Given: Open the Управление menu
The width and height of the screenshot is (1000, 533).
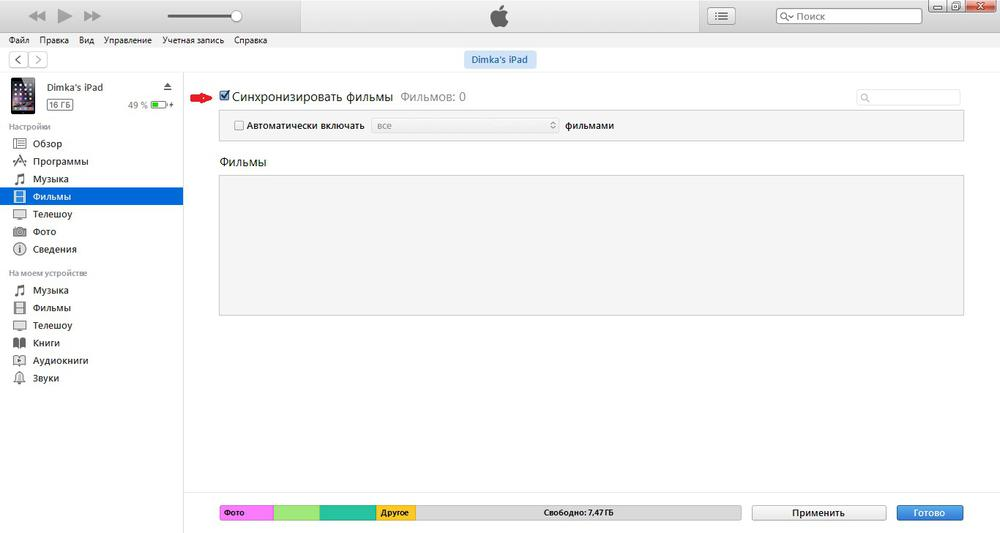Looking at the screenshot, I should [128, 40].
